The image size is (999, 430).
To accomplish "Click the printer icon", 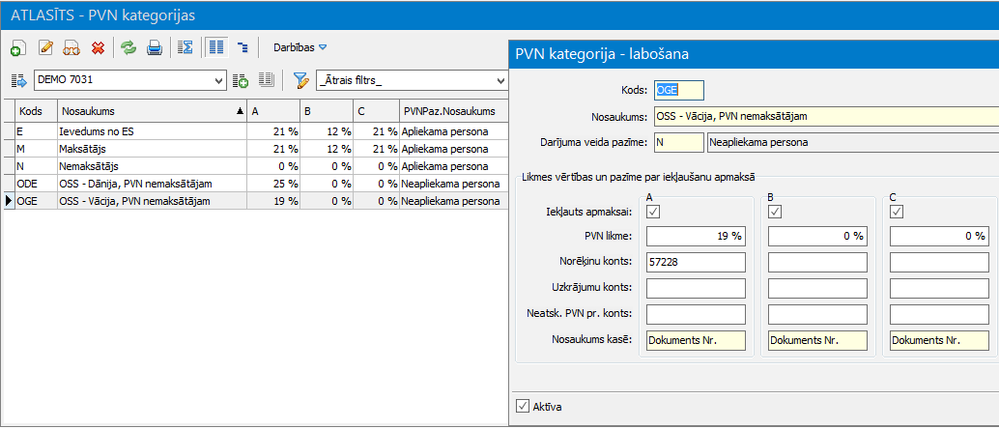I will (154, 47).
